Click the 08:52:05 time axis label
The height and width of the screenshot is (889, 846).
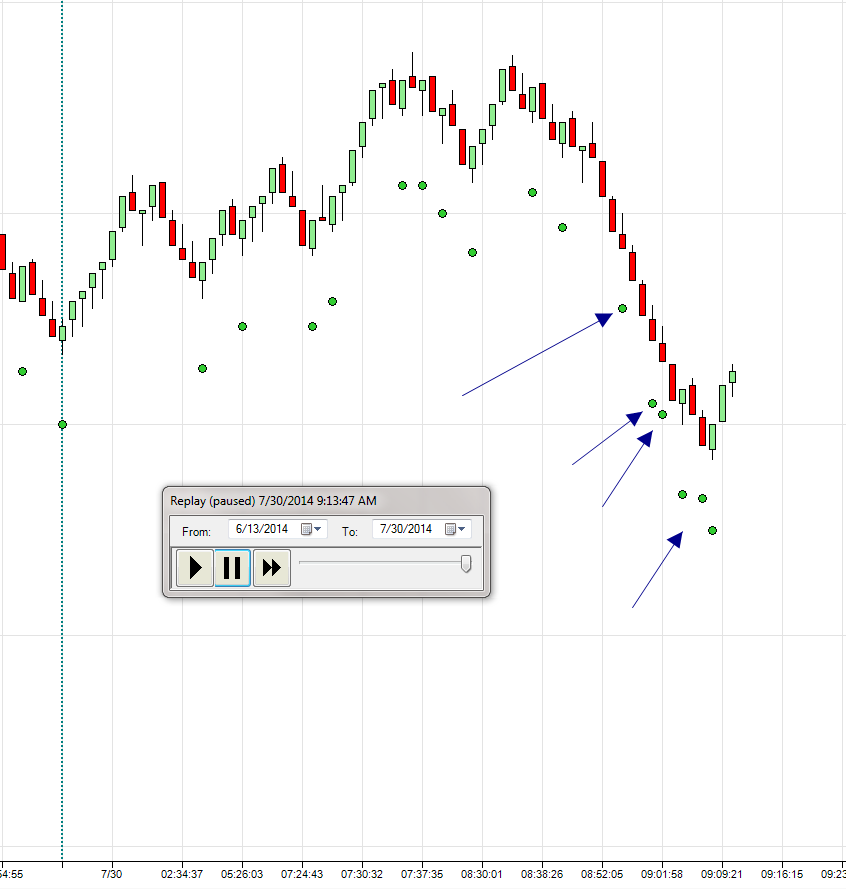[x=602, y=874]
